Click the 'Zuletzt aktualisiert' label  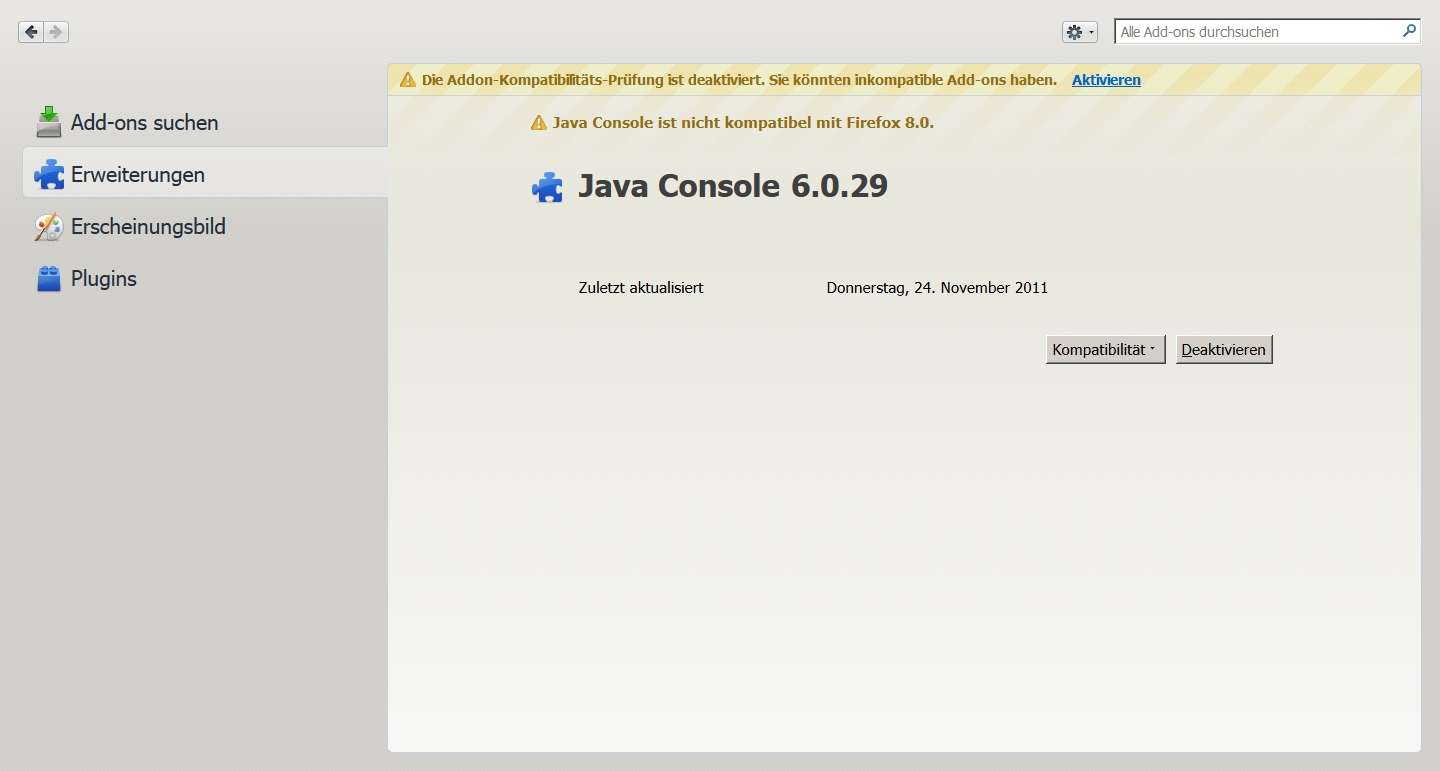pos(641,288)
